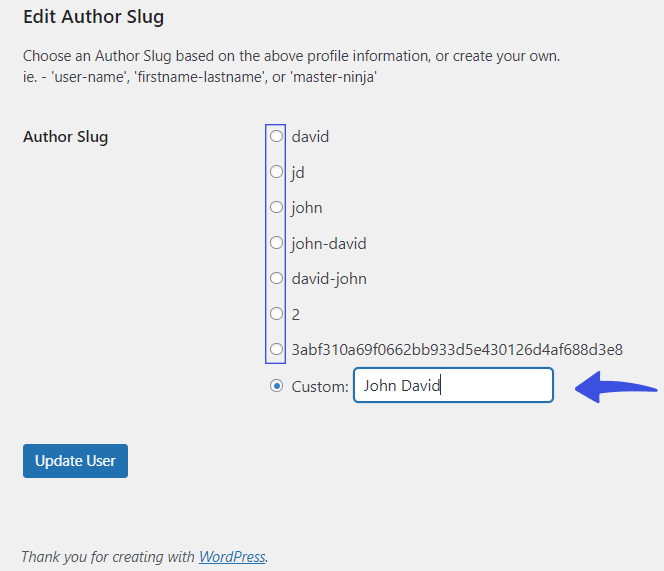
Task: Click the 'jd' option label text
Action: 298,172
